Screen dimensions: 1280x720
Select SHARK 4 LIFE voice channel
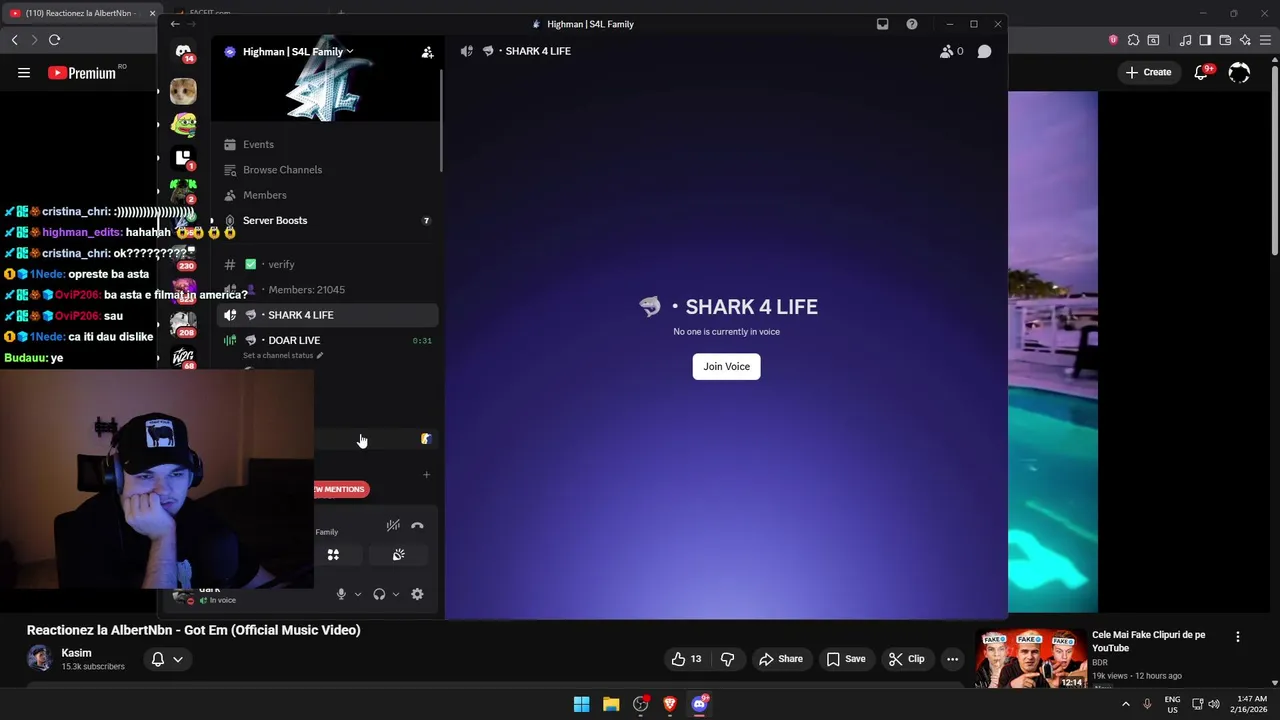point(327,315)
